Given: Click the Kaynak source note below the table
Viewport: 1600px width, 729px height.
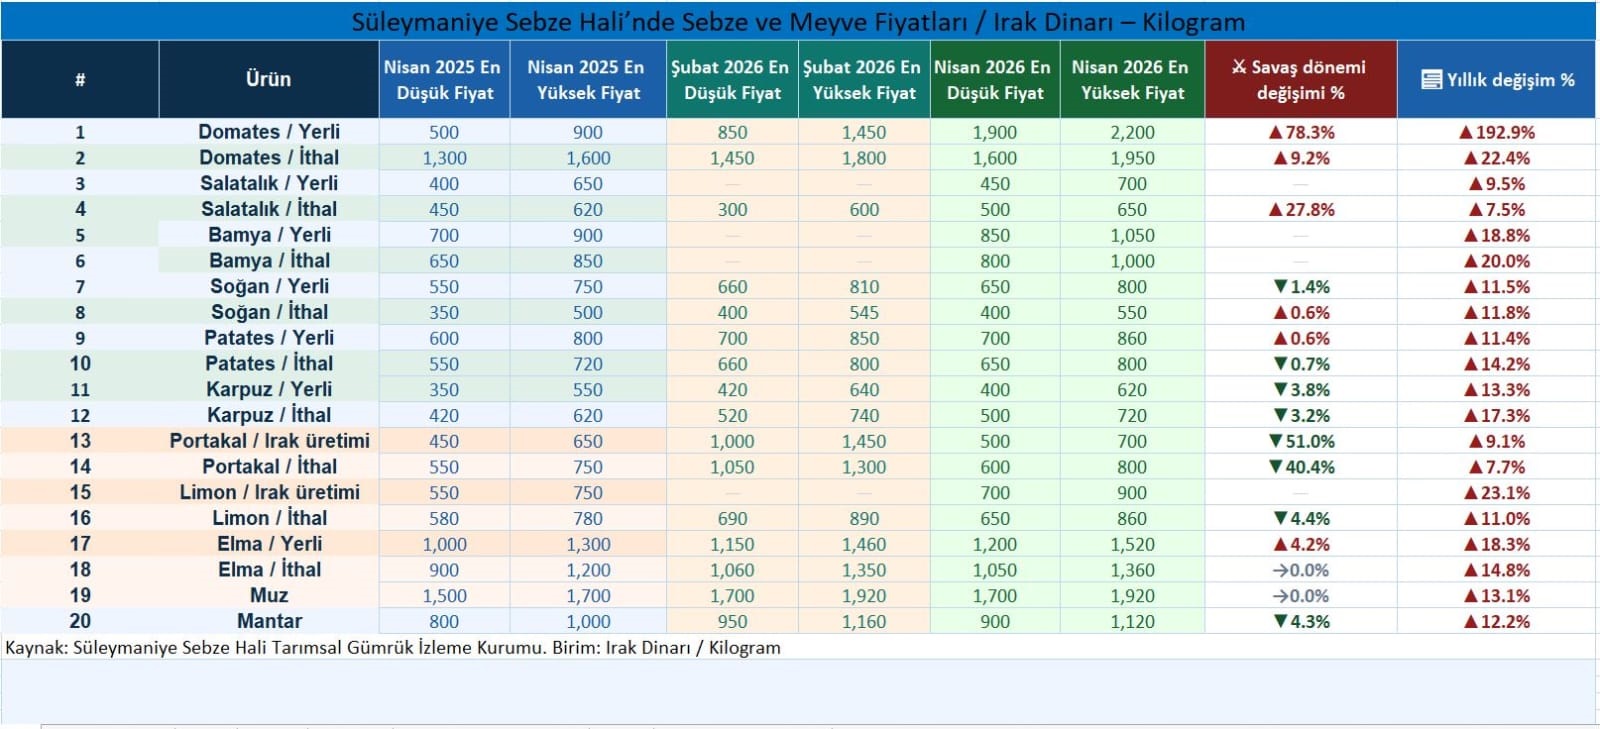Looking at the screenshot, I should [x=393, y=648].
